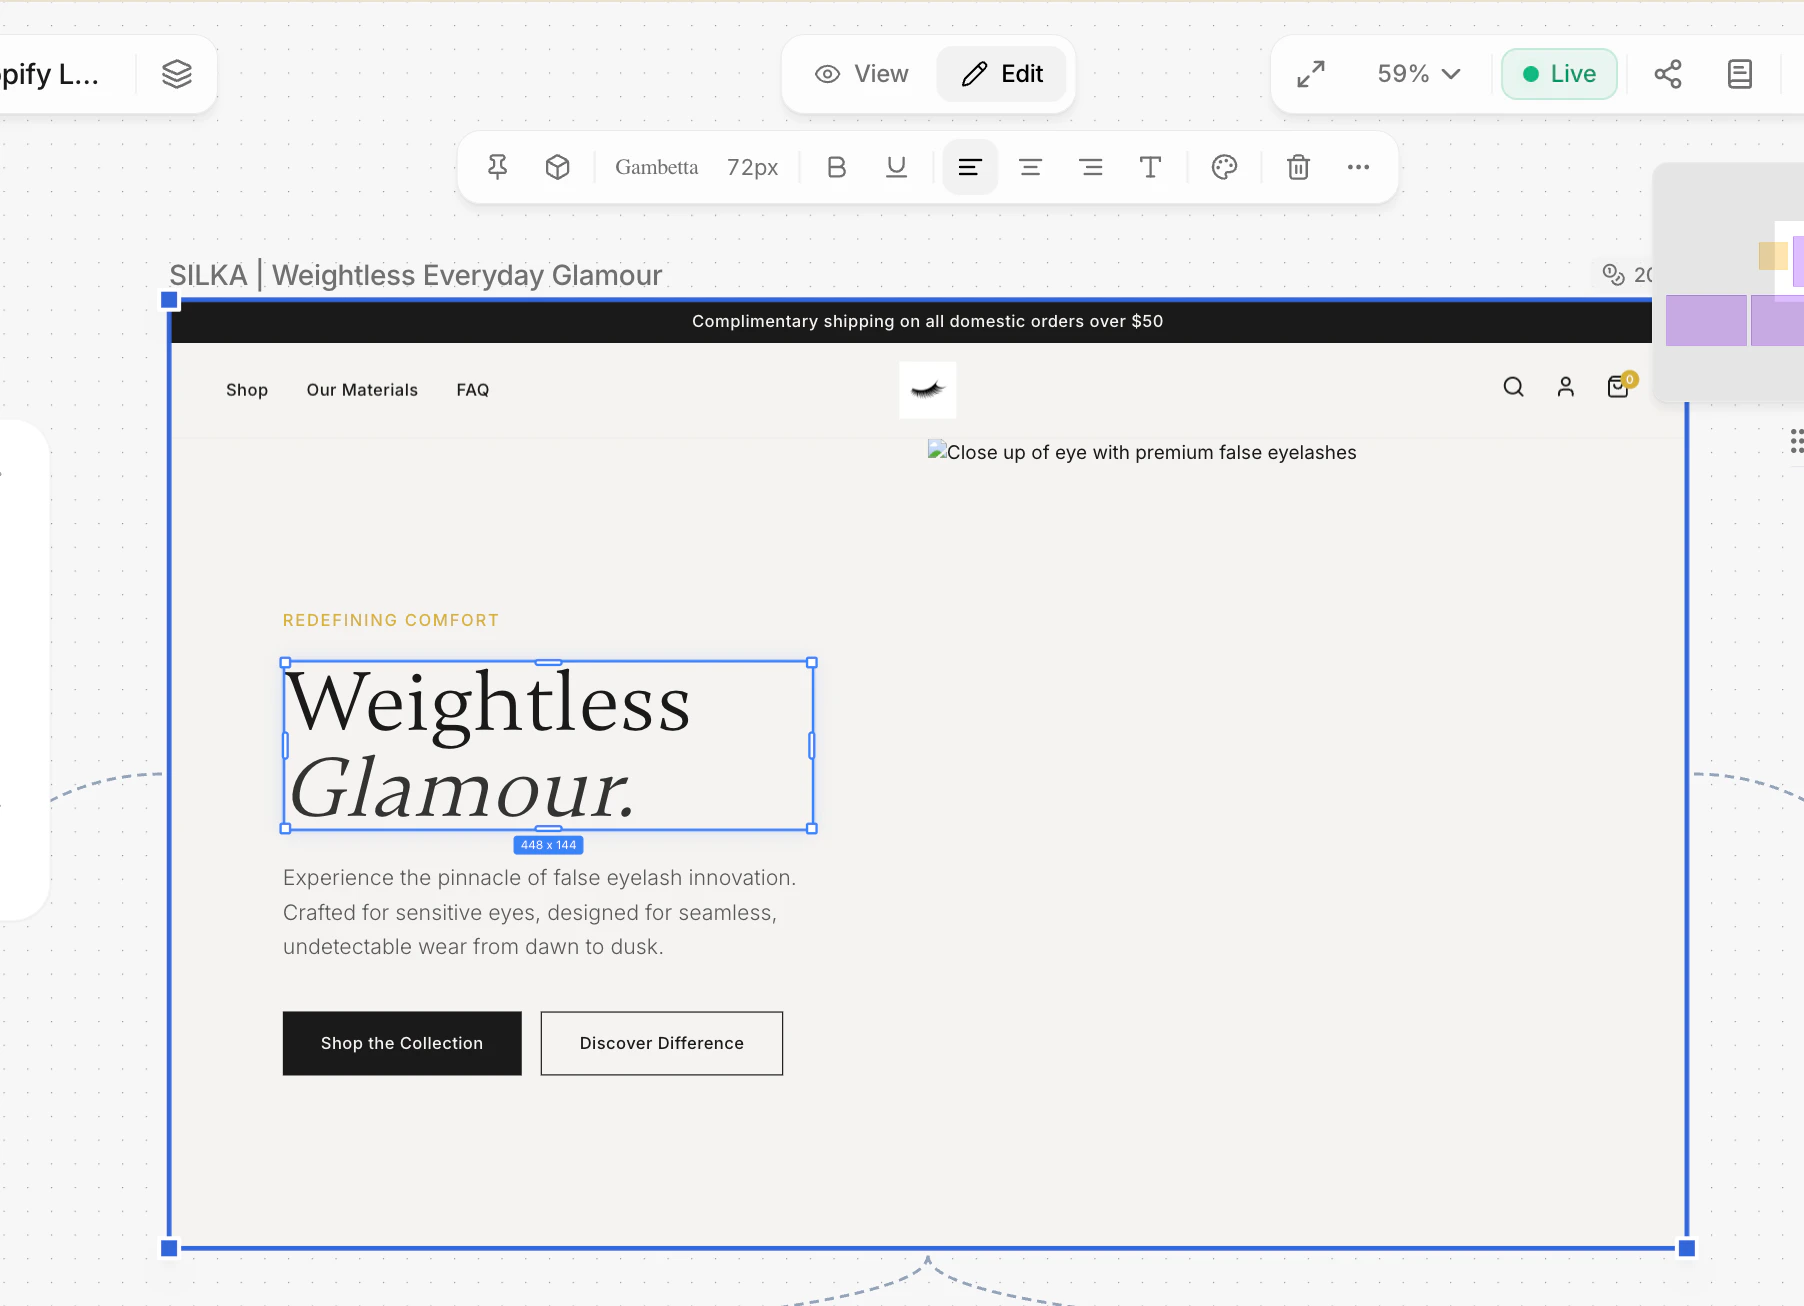The image size is (1804, 1306).
Task: Click the frame's bottom-right corner handle
Action: pyautogui.click(x=1687, y=1248)
